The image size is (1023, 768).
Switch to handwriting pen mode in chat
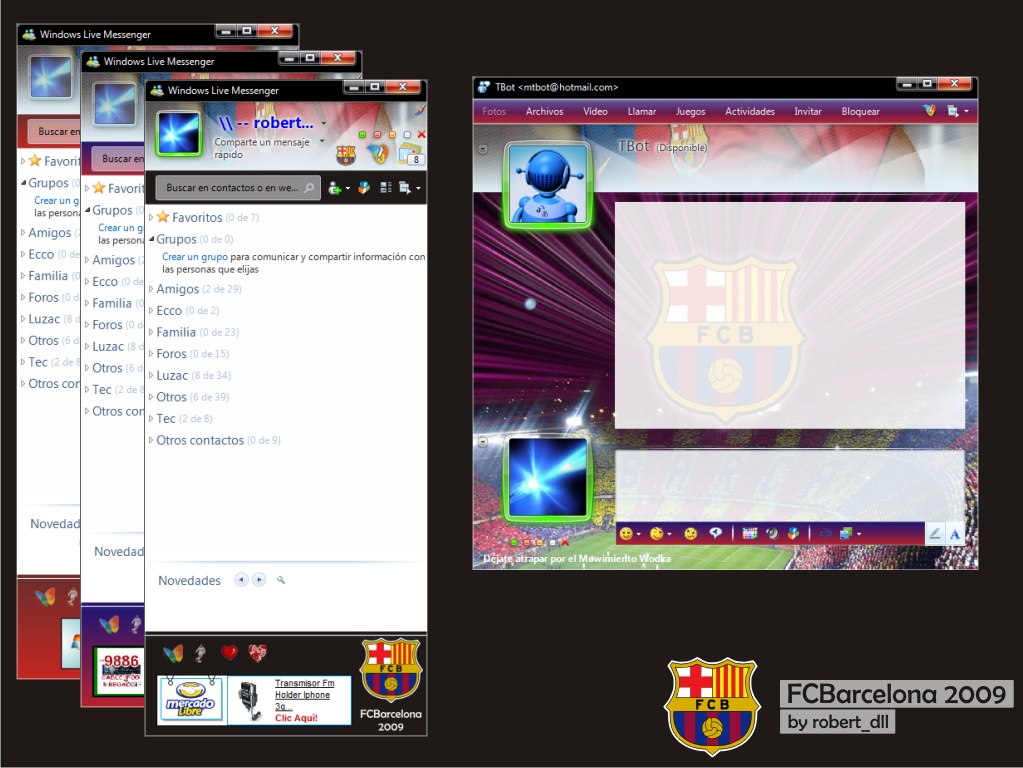click(935, 534)
